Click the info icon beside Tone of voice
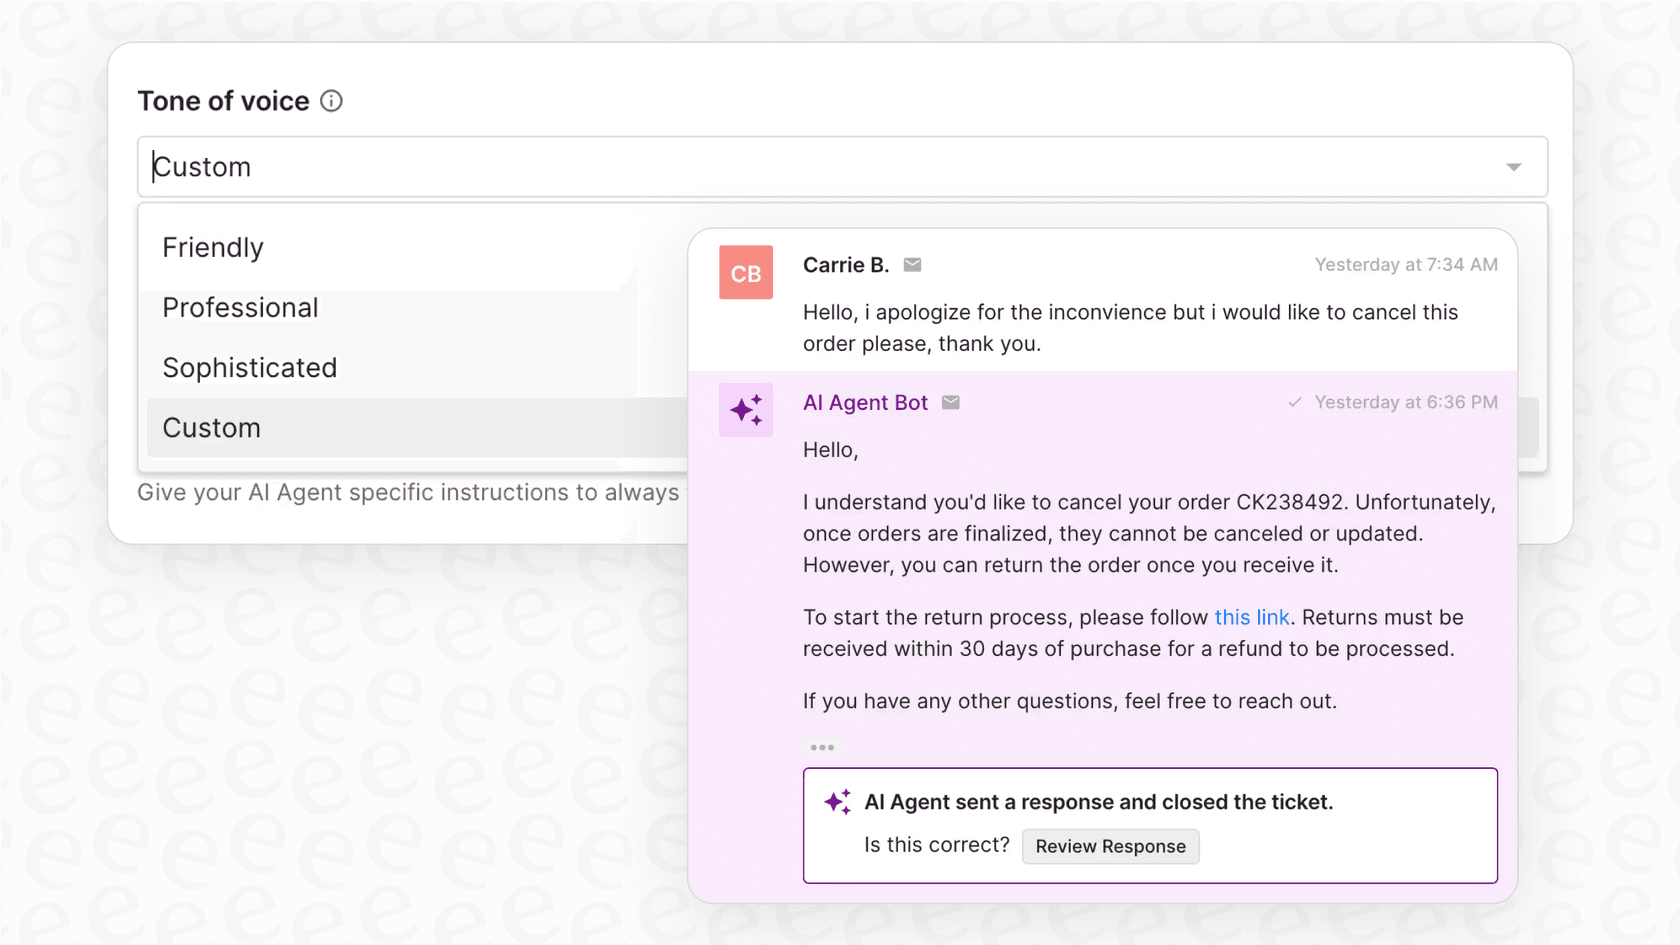 (331, 100)
